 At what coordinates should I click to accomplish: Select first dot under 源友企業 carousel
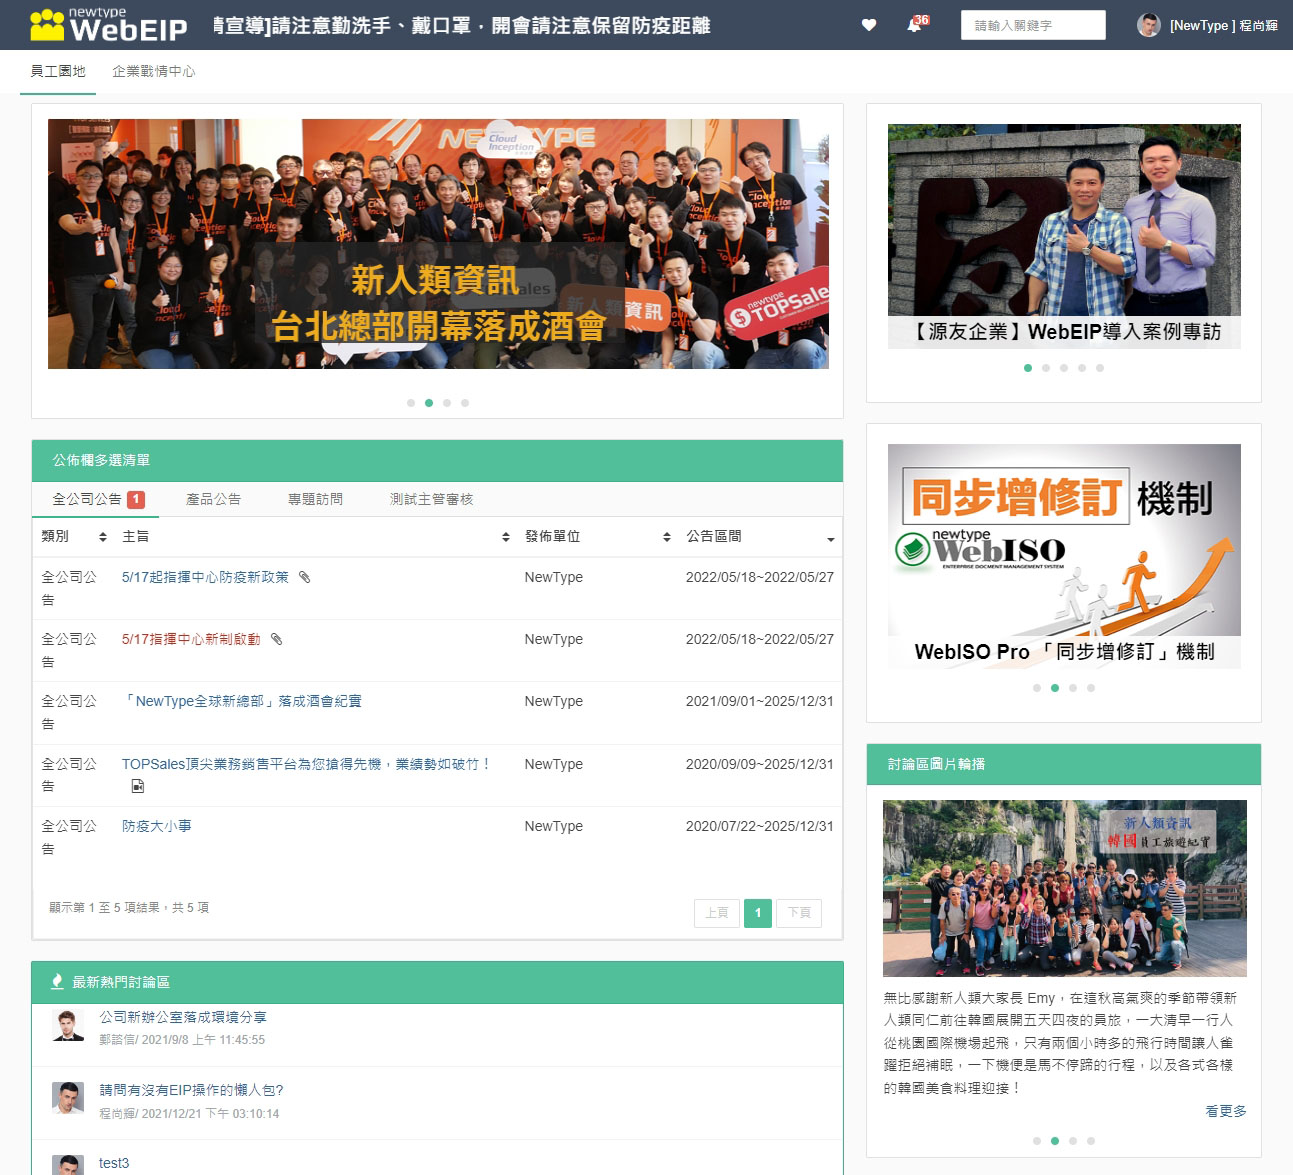point(1028,368)
